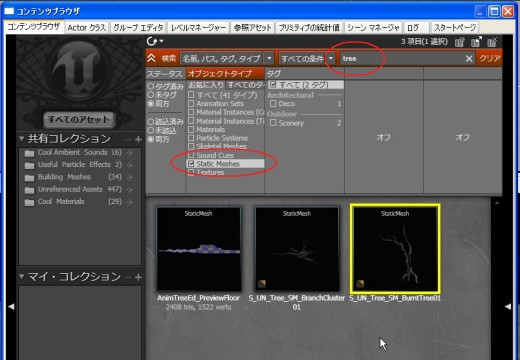This screenshot has height=360, width=520.
Task: Toggle the すべて (2 タグ) tag checkbox
Action: [273, 85]
